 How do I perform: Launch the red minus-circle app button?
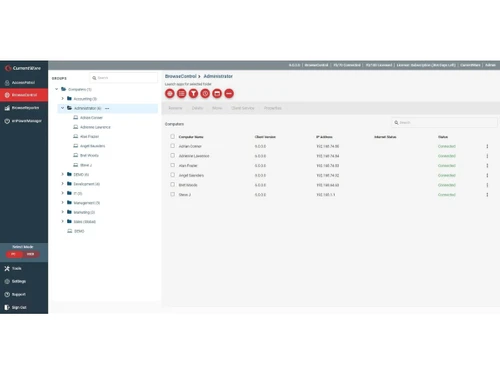tap(229, 94)
